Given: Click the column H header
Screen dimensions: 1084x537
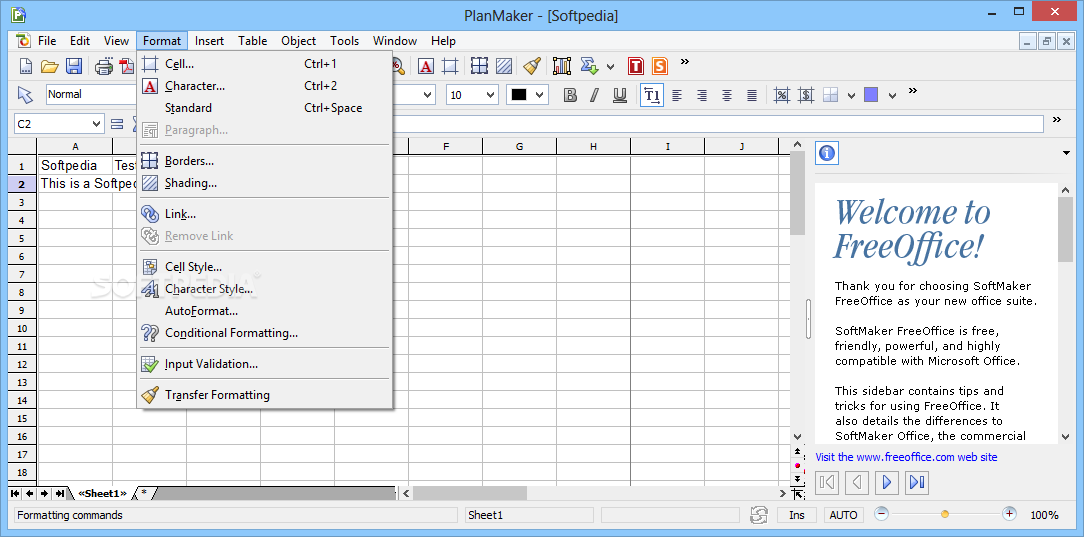Looking at the screenshot, I should 593,147.
